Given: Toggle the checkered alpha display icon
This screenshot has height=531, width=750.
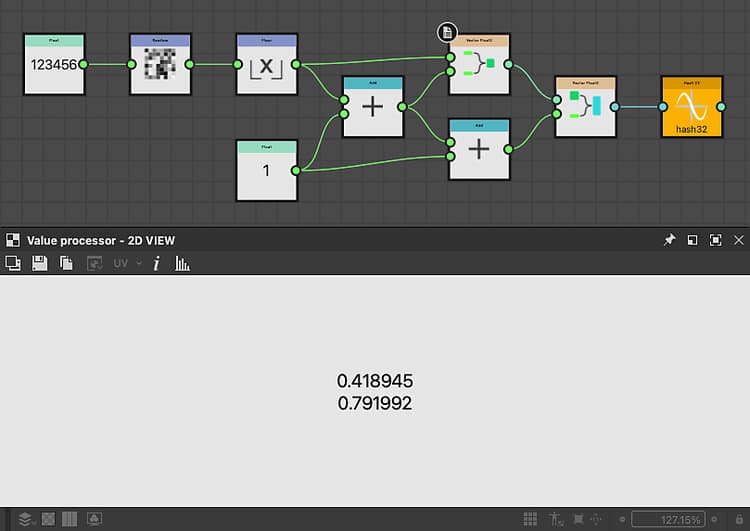Looking at the screenshot, I should point(48,519).
